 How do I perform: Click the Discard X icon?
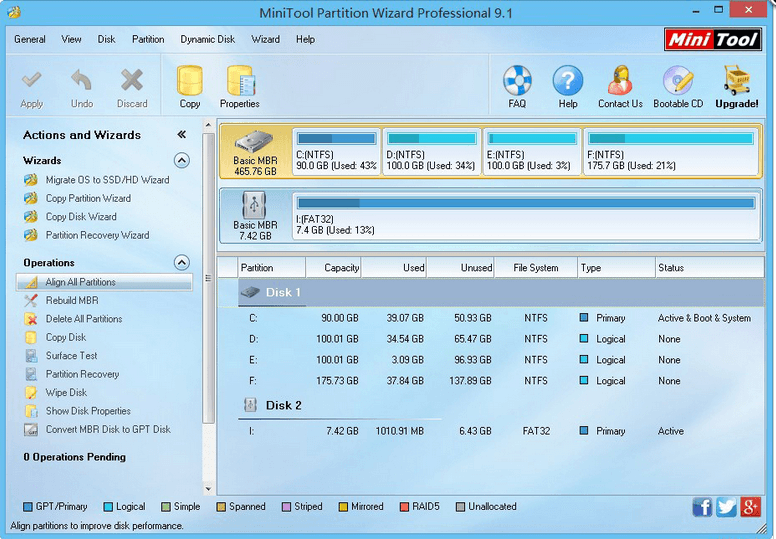click(132, 81)
